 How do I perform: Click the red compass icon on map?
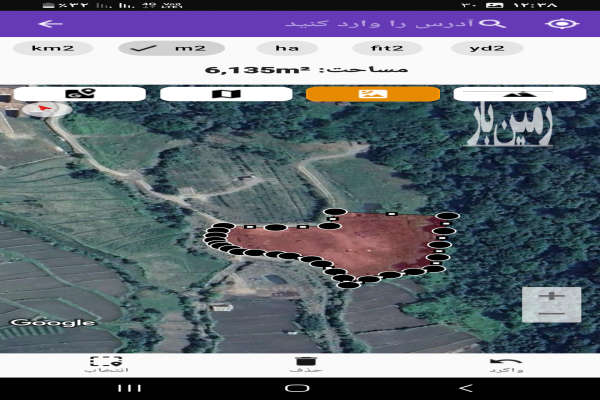[43, 110]
